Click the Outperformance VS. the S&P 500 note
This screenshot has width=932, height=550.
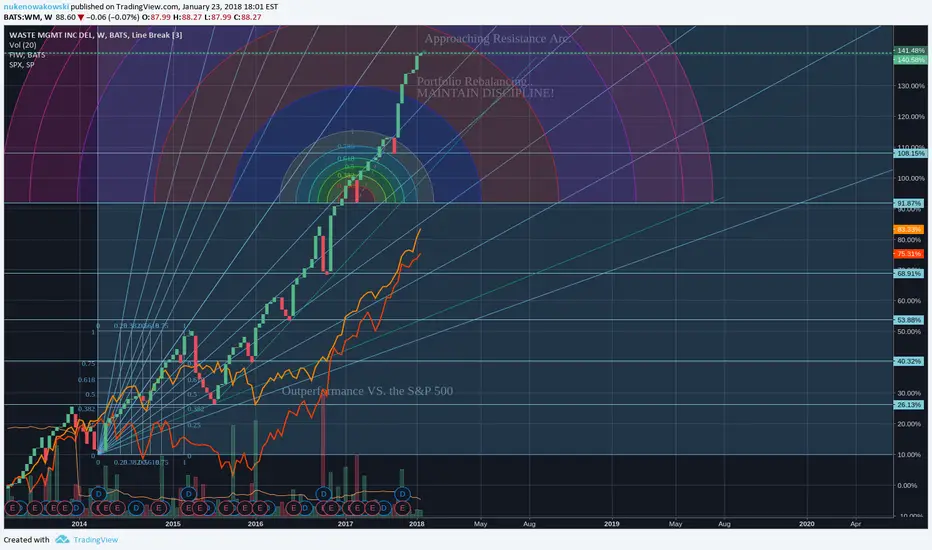point(367,391)
